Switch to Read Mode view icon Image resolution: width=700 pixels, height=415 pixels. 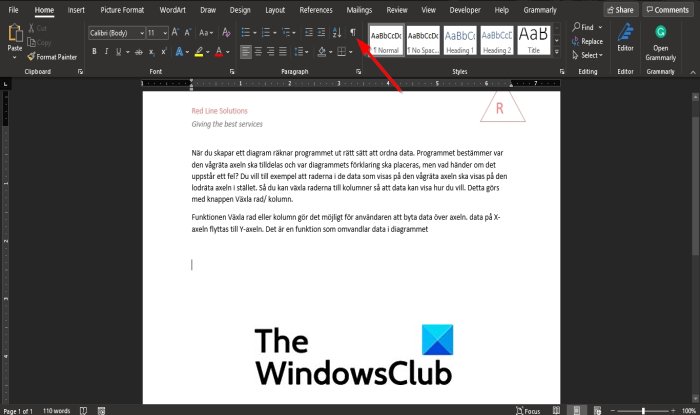[556, 410]
